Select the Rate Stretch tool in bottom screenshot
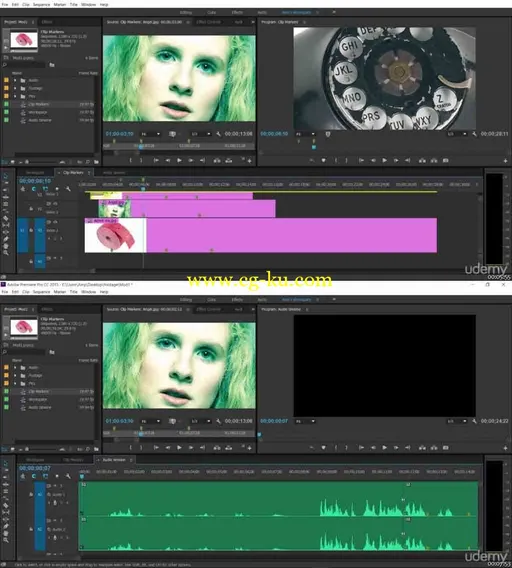The image size is (512, 568). coord(5,498)
